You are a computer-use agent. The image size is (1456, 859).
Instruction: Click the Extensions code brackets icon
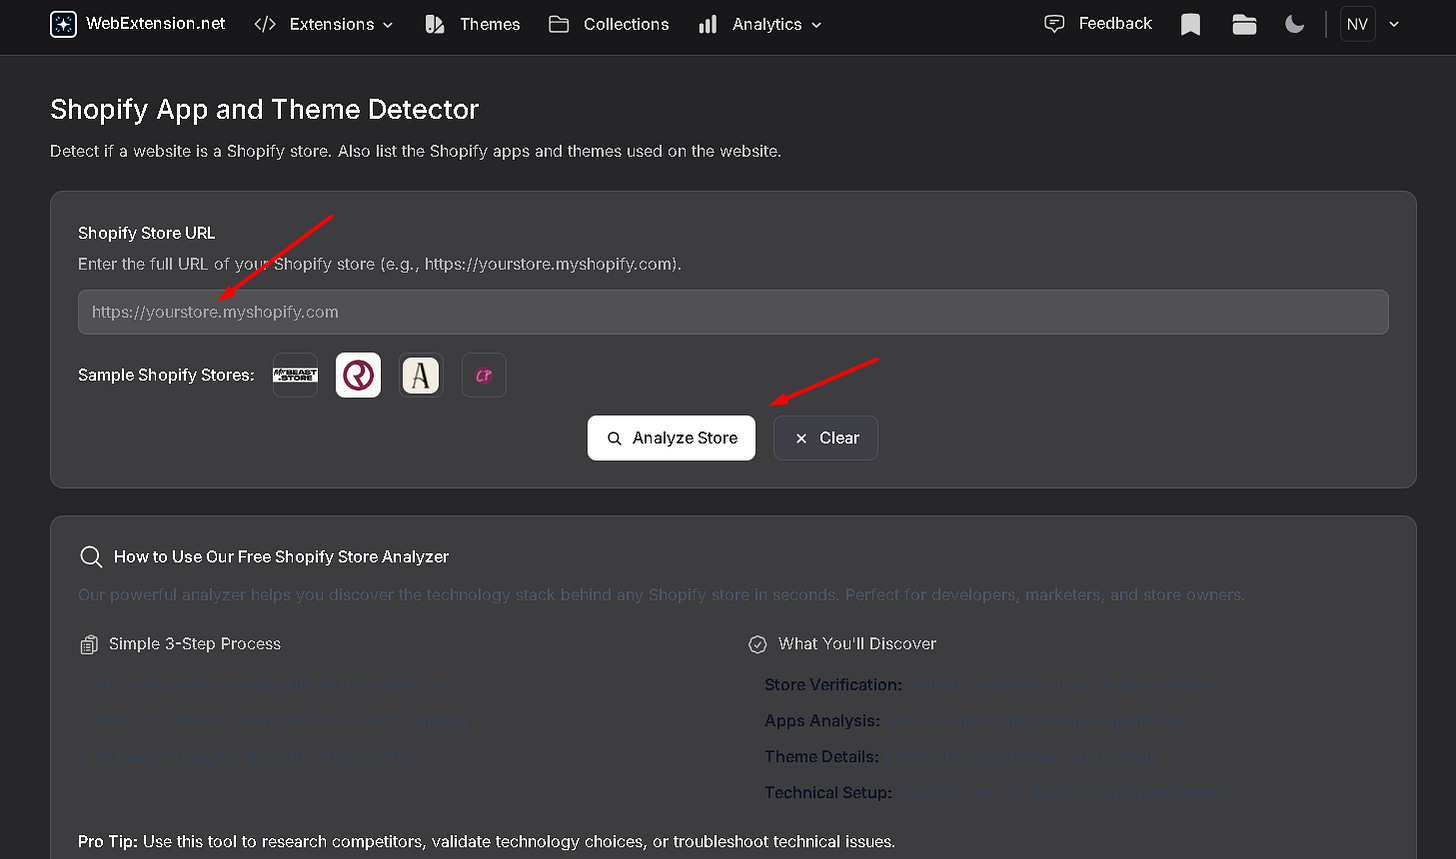coord(265,24)
